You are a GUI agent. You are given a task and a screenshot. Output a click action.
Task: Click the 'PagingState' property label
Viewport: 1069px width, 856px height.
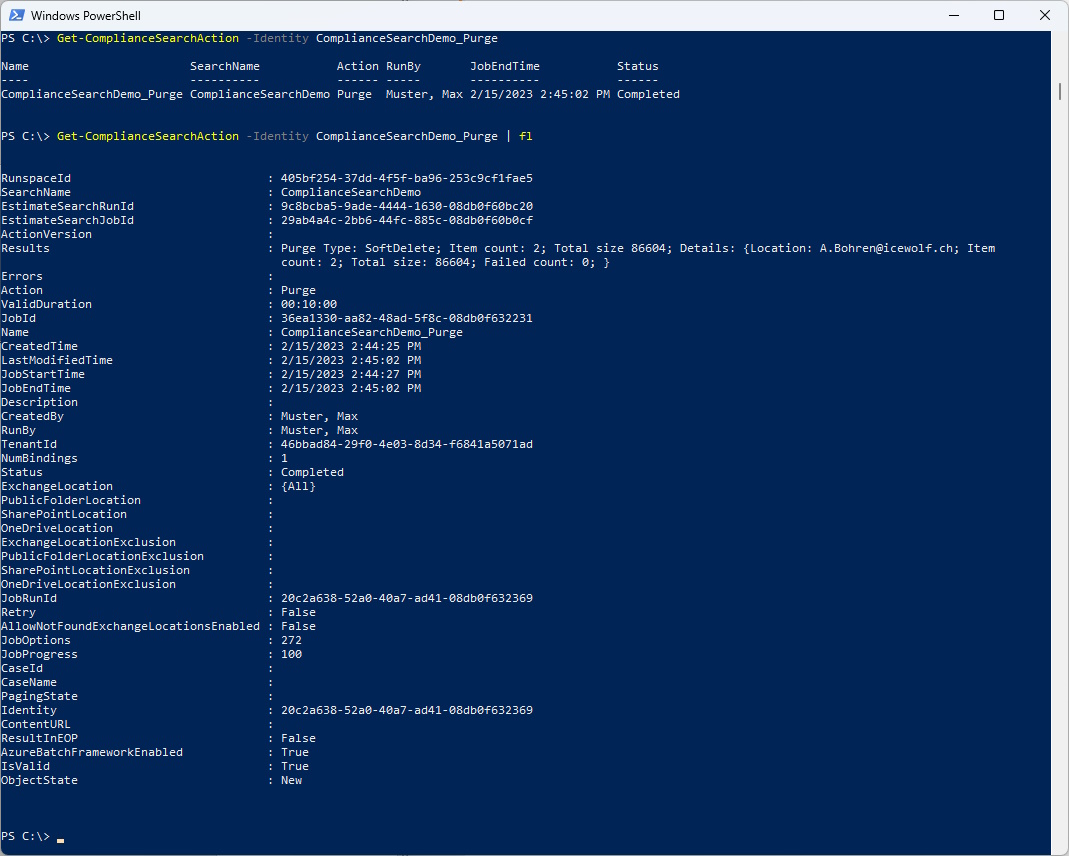40,697
